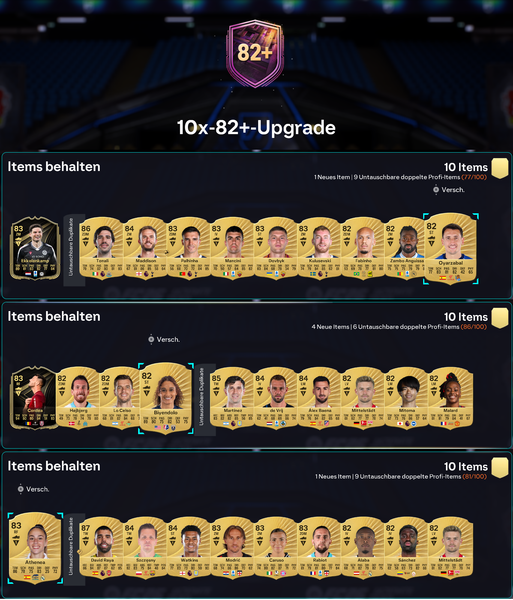The width and height of the screenshot is (513, 600).
Task: Select the Watkins player card
Action: (x=189, y=548)
